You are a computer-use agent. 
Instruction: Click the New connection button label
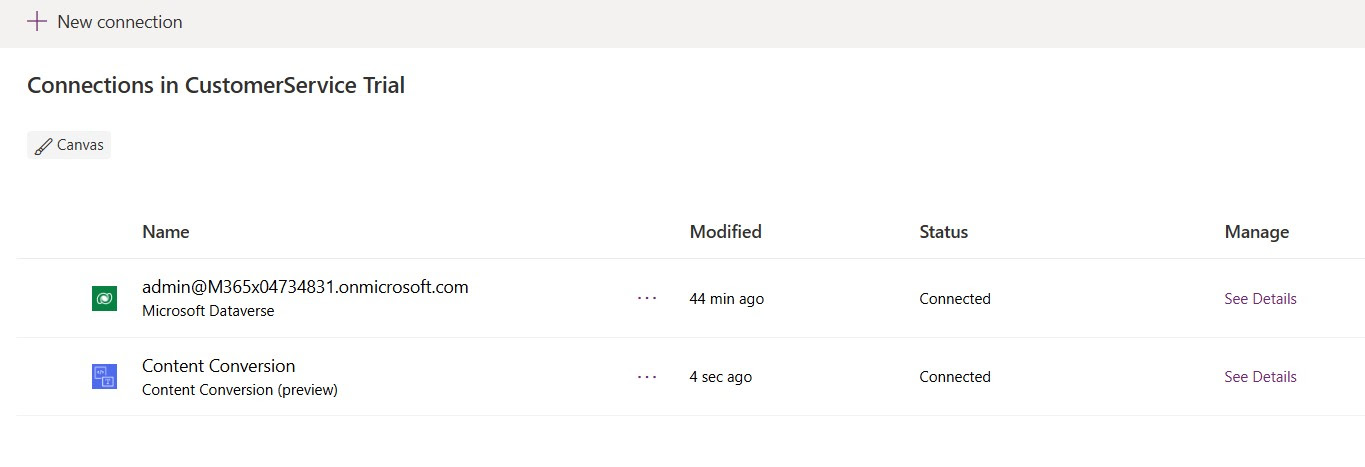point(120,21)
